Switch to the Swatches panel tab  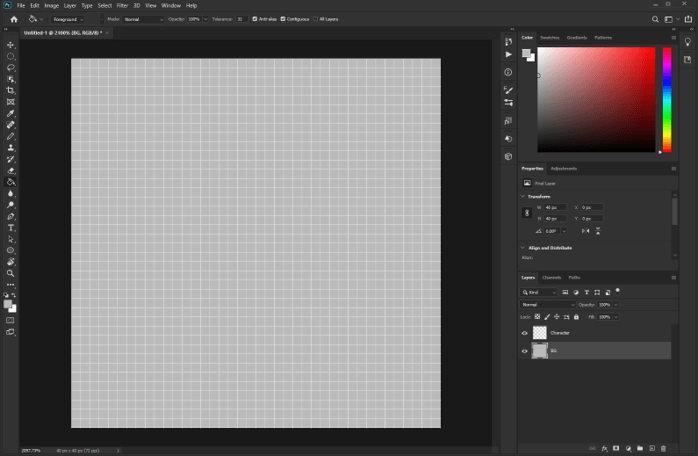coord(550,37)
